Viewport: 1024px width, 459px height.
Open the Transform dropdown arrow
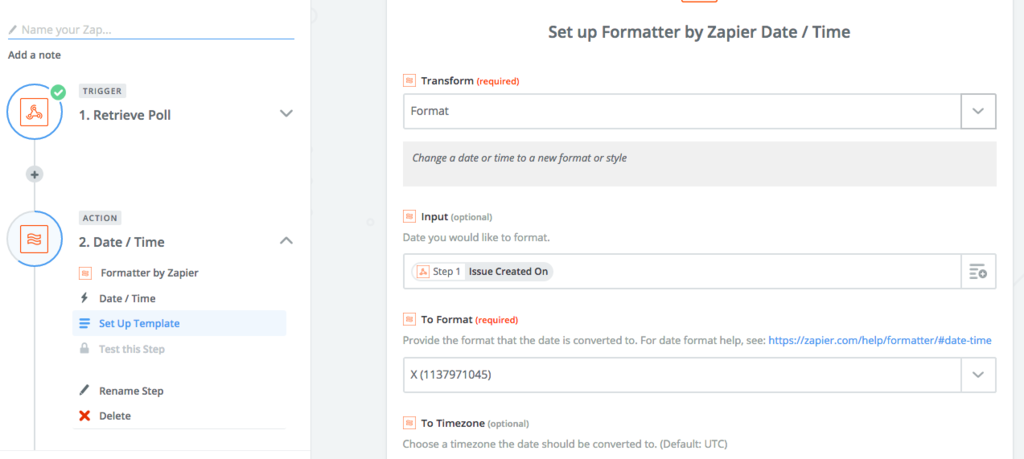[977, 111]
